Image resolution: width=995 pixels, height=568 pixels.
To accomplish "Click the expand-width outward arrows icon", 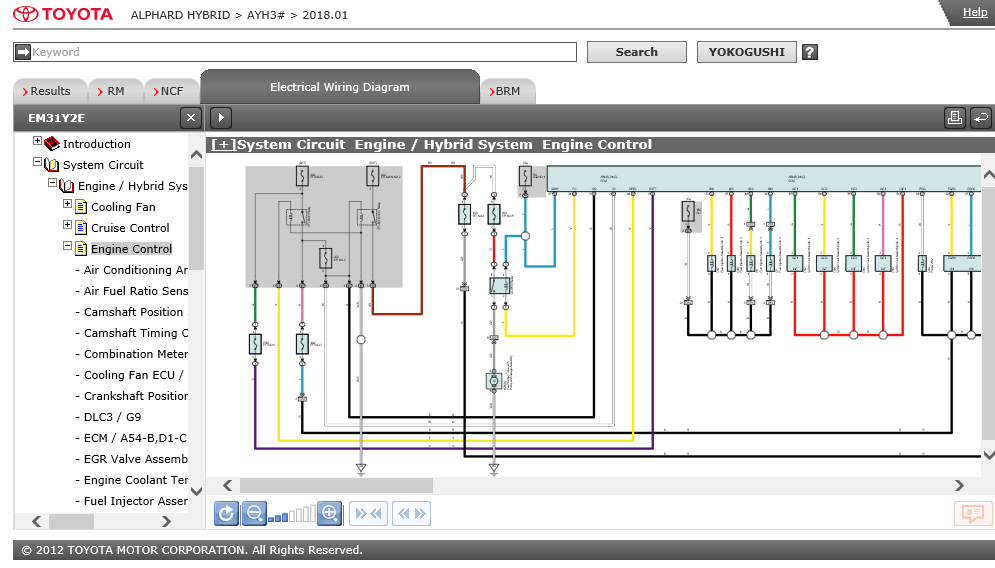I will pyautogui.click(x=411, y=513).
